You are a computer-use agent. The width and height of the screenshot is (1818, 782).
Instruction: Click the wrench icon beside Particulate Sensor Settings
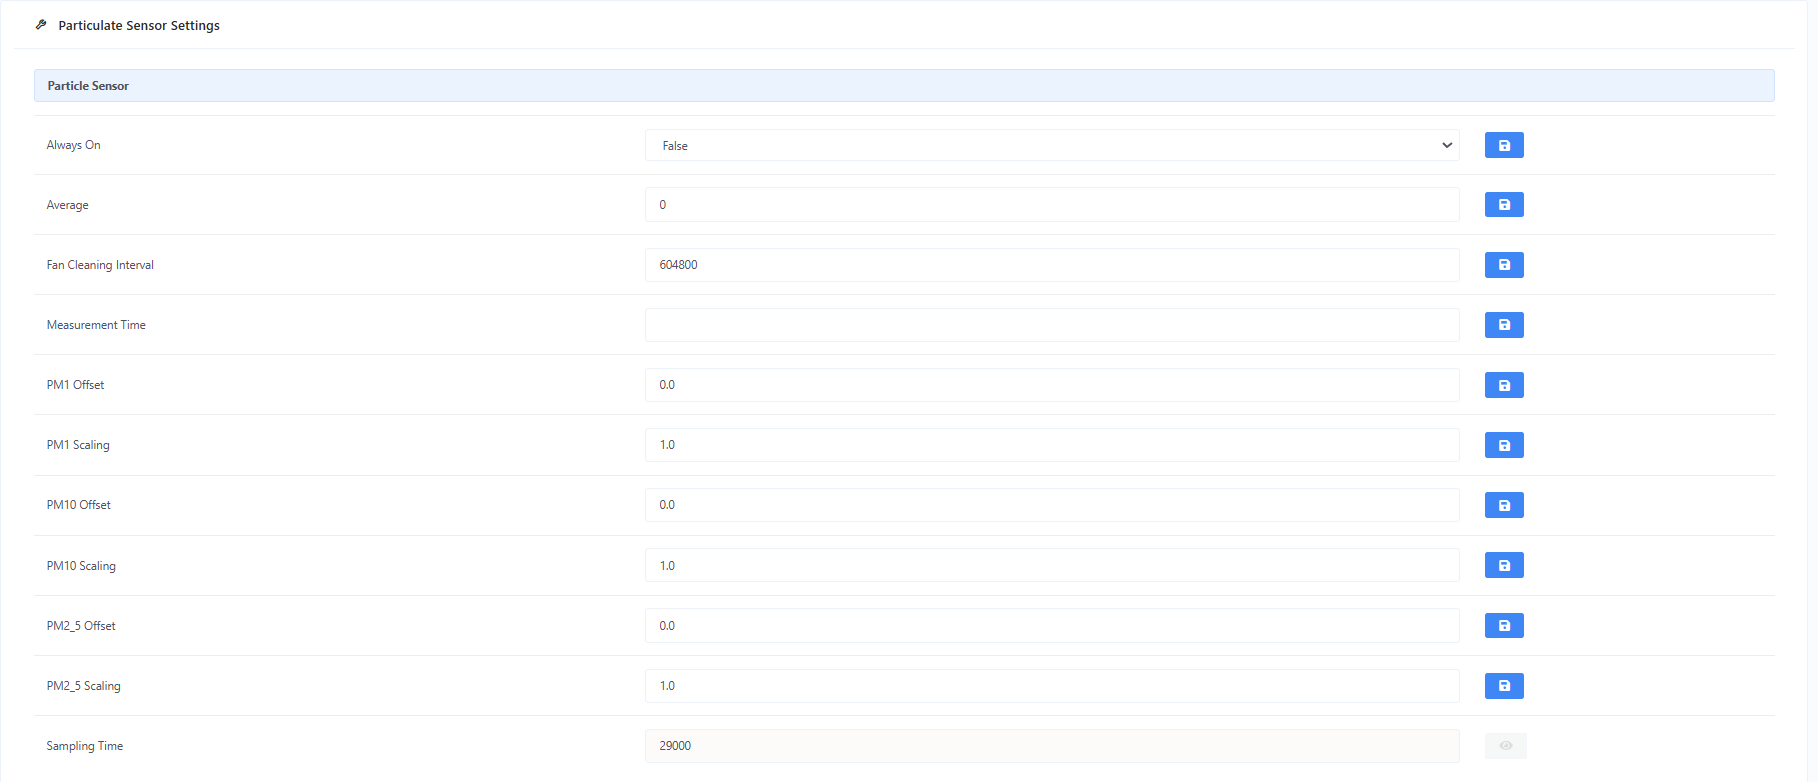tap(41, 25)
